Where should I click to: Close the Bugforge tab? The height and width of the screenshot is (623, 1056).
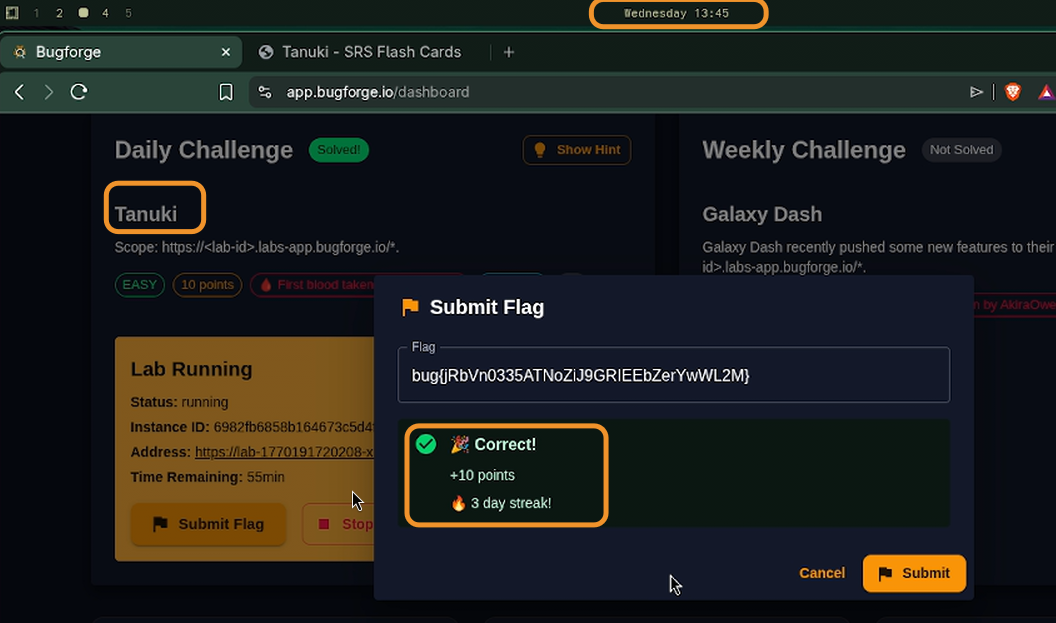(x=226, y=52)
